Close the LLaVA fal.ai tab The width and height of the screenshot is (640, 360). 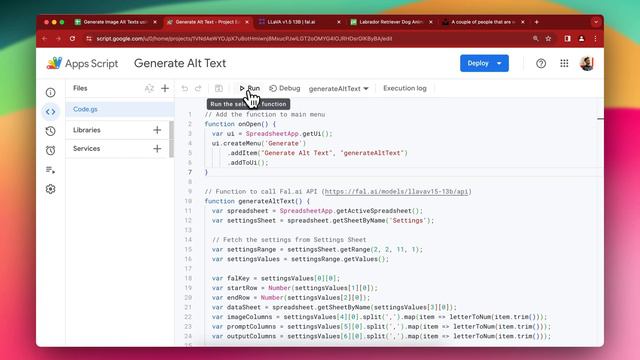tap(339, 22)
